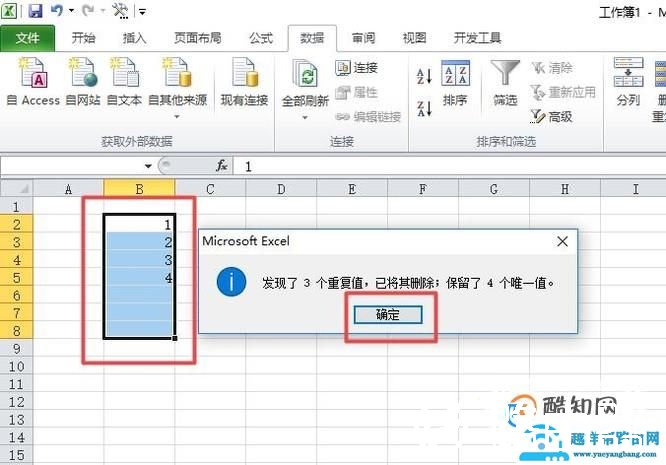This screenshot has height=465, width=666.
Task: Click the tools icon in quick access toolbar
Action: tap(120, 10)
